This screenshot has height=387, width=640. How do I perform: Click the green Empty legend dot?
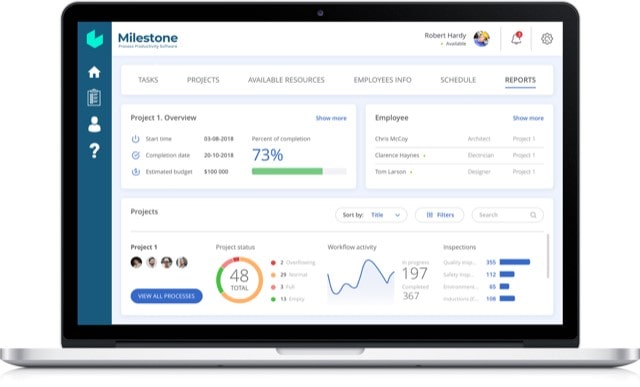(x=273, y=299)
